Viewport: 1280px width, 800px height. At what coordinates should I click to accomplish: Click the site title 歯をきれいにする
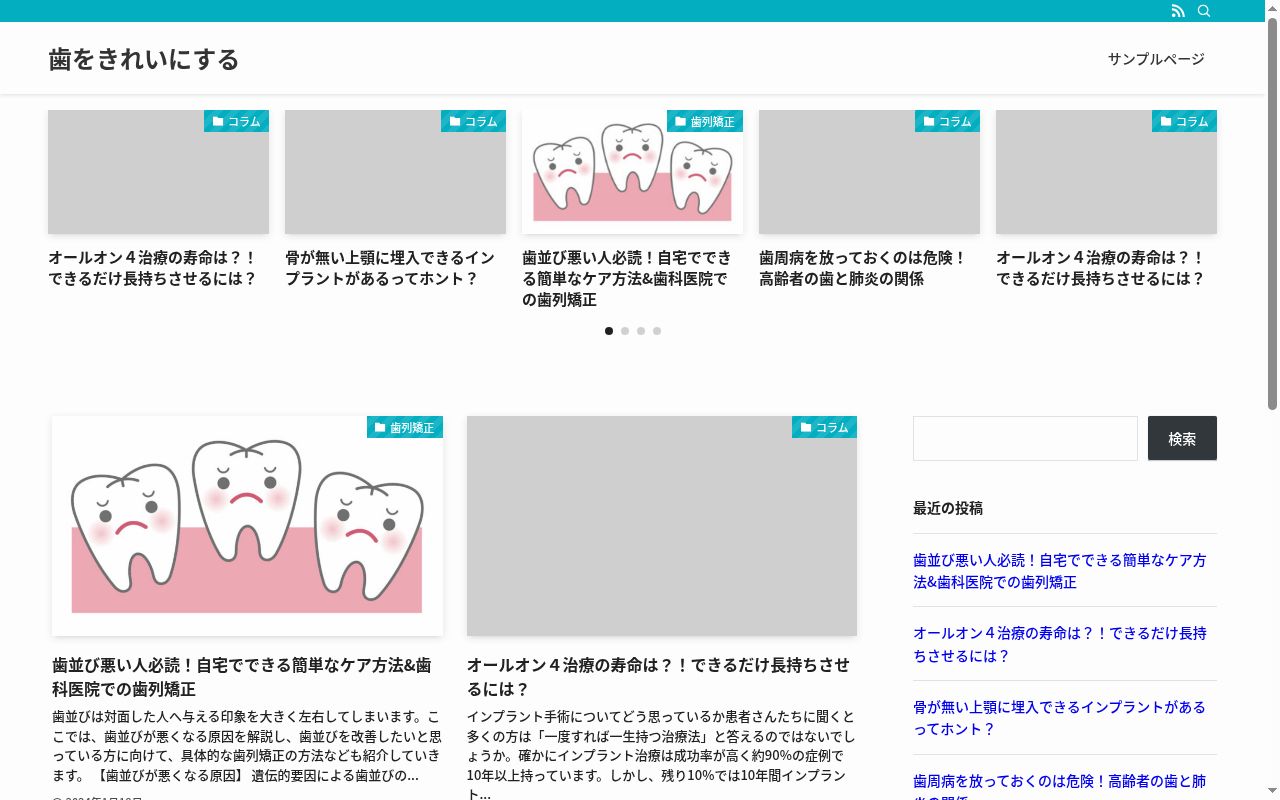(144, 59)
